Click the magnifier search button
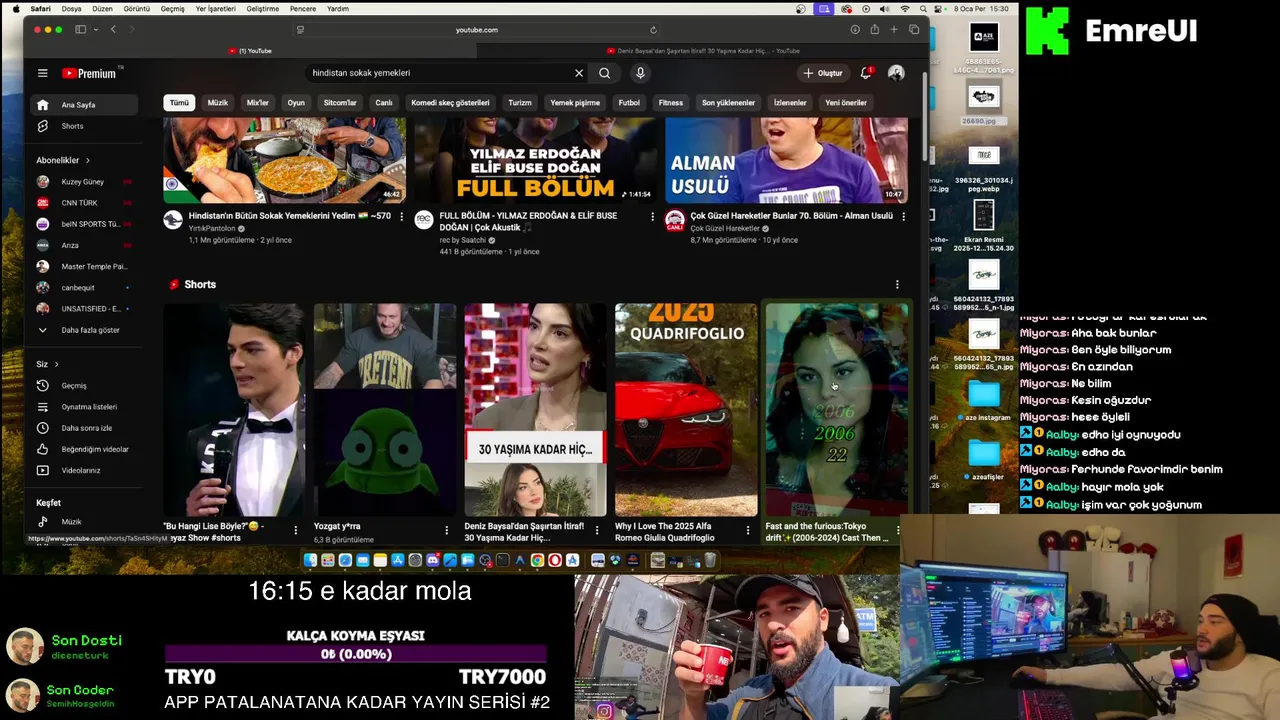The height and width of the screenshot is (720, 1280). (x=604, y=73)
